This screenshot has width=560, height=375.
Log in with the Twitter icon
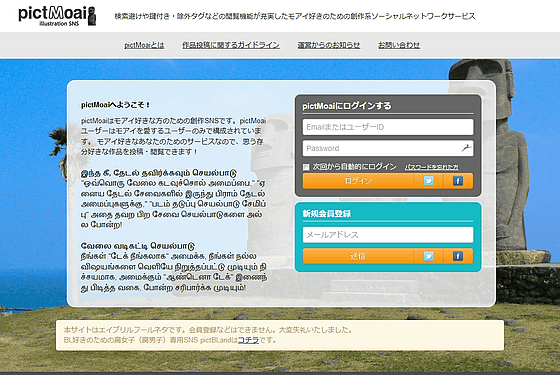pyautogui.click(x=429, y=181)
